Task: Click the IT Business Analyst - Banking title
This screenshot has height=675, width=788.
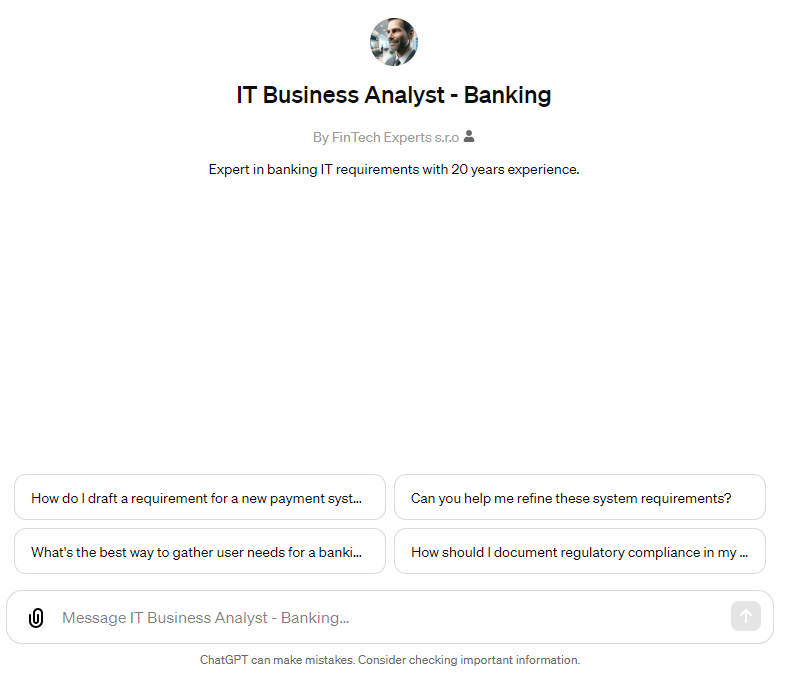Action: point(394,95)
